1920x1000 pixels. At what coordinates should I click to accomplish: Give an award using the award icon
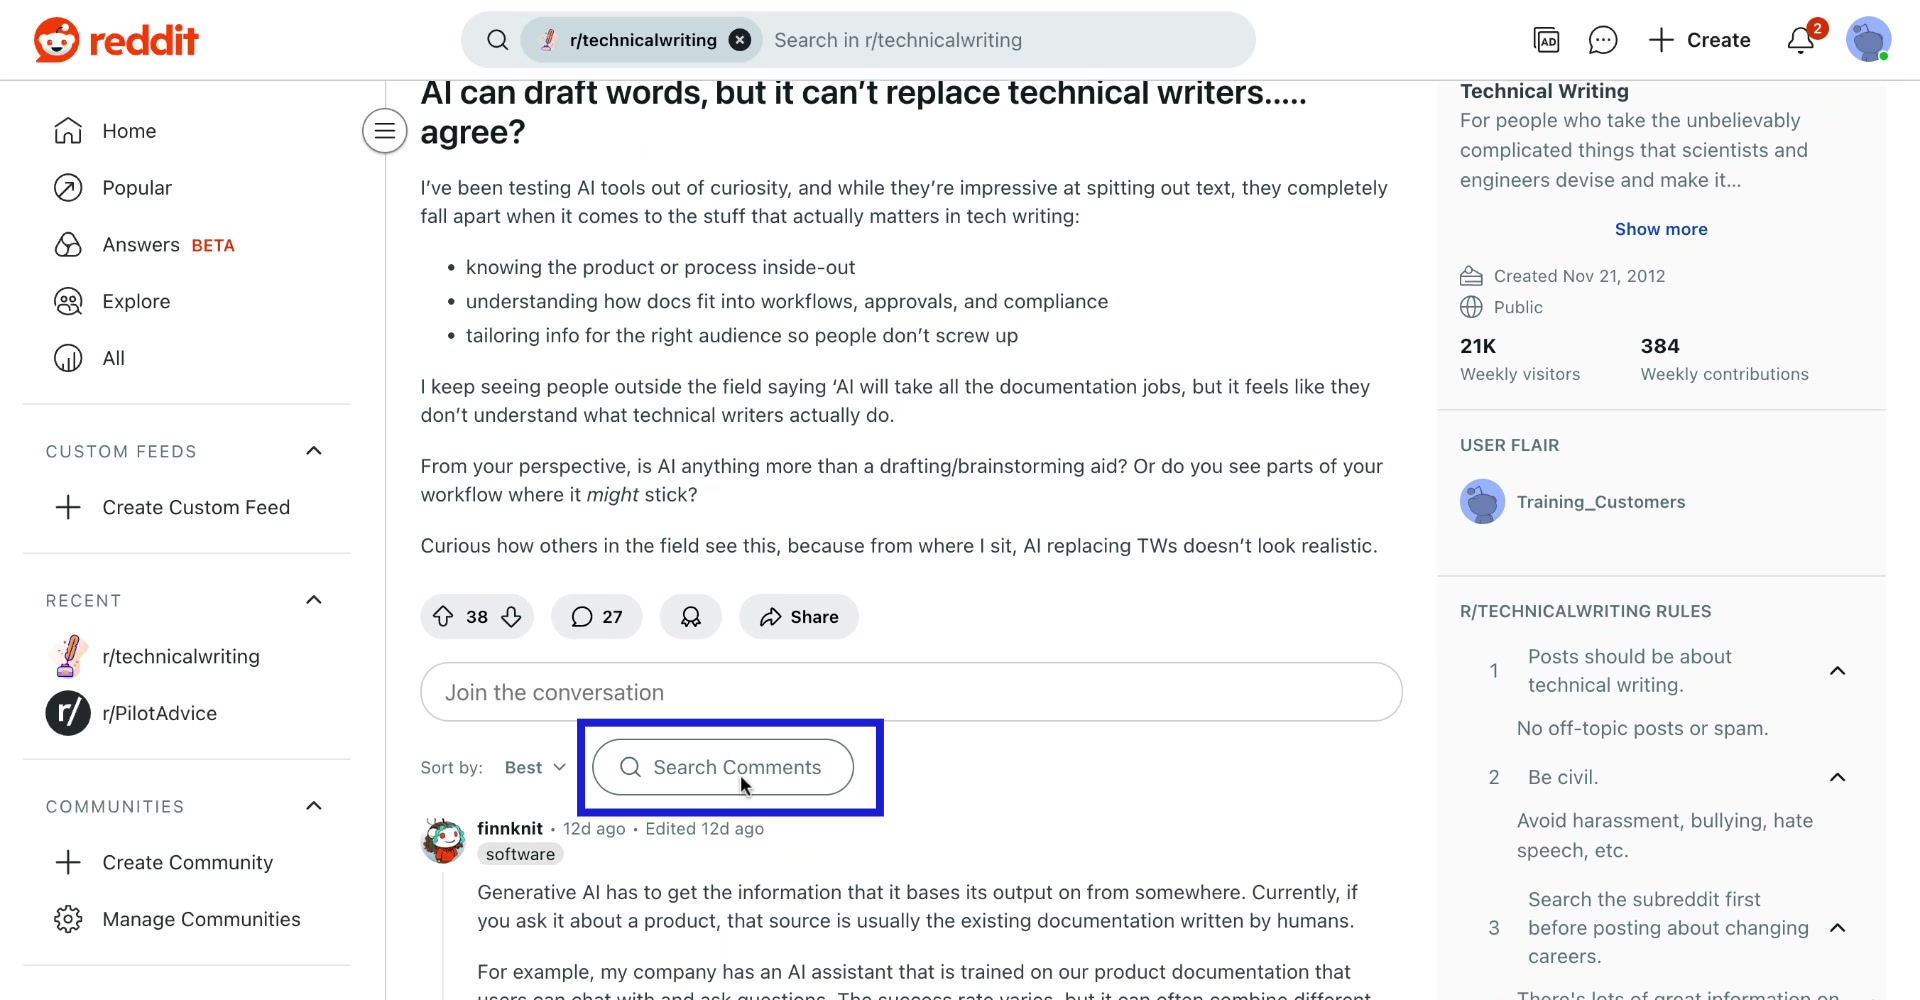click(690, 617)
